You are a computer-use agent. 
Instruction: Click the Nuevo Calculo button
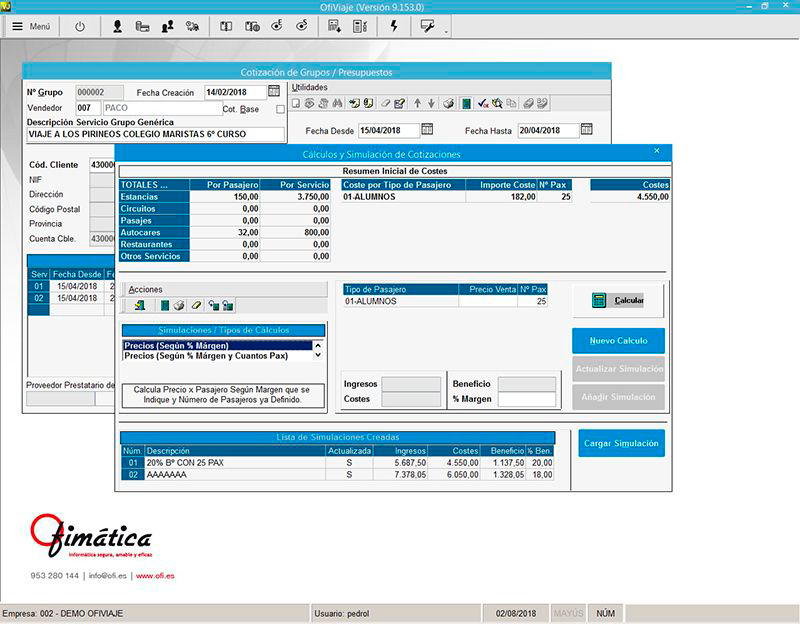tap(618, 341)
